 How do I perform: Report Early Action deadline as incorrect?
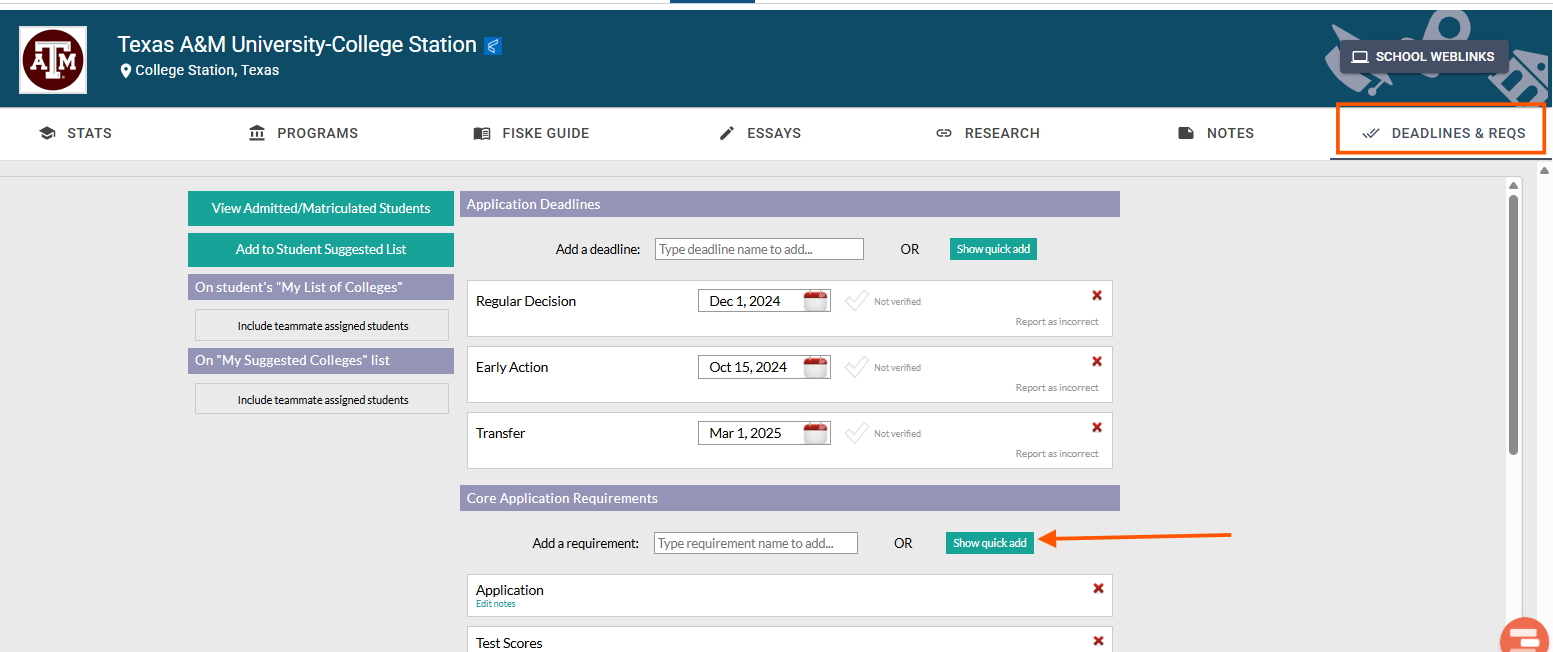[1057, 388]
